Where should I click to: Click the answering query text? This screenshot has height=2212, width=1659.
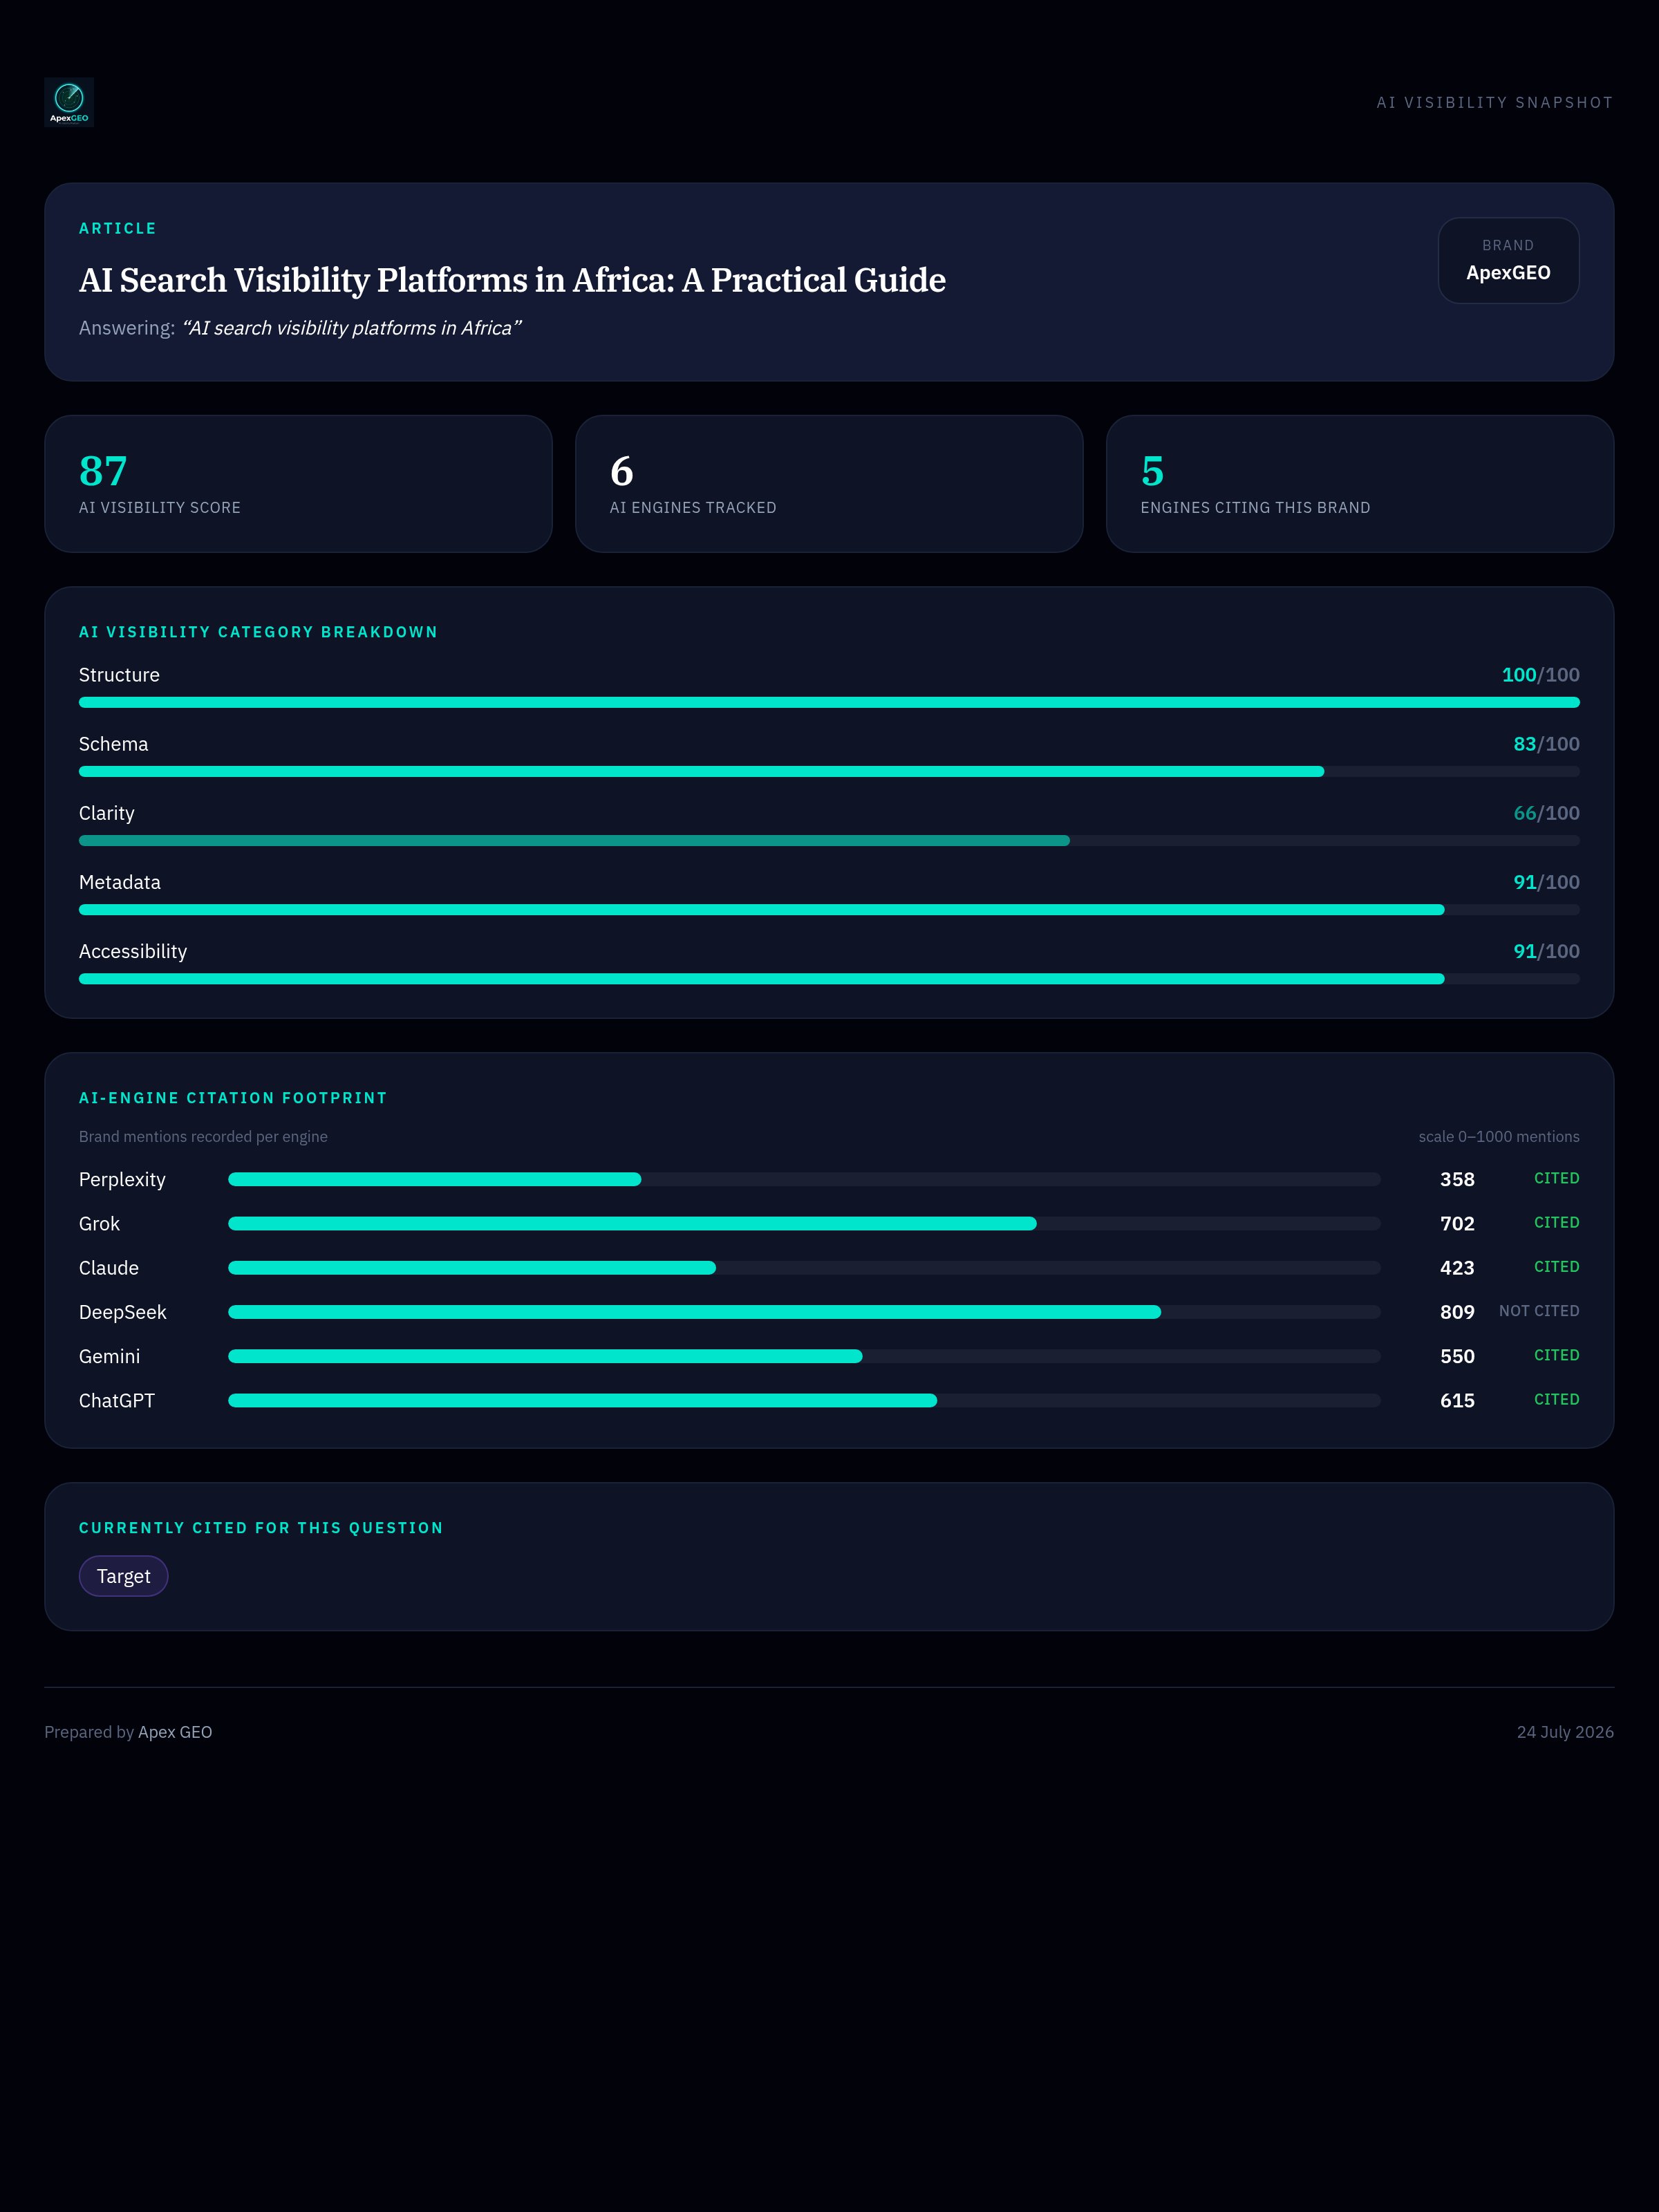pyautogui.click(x=351, y=328)
